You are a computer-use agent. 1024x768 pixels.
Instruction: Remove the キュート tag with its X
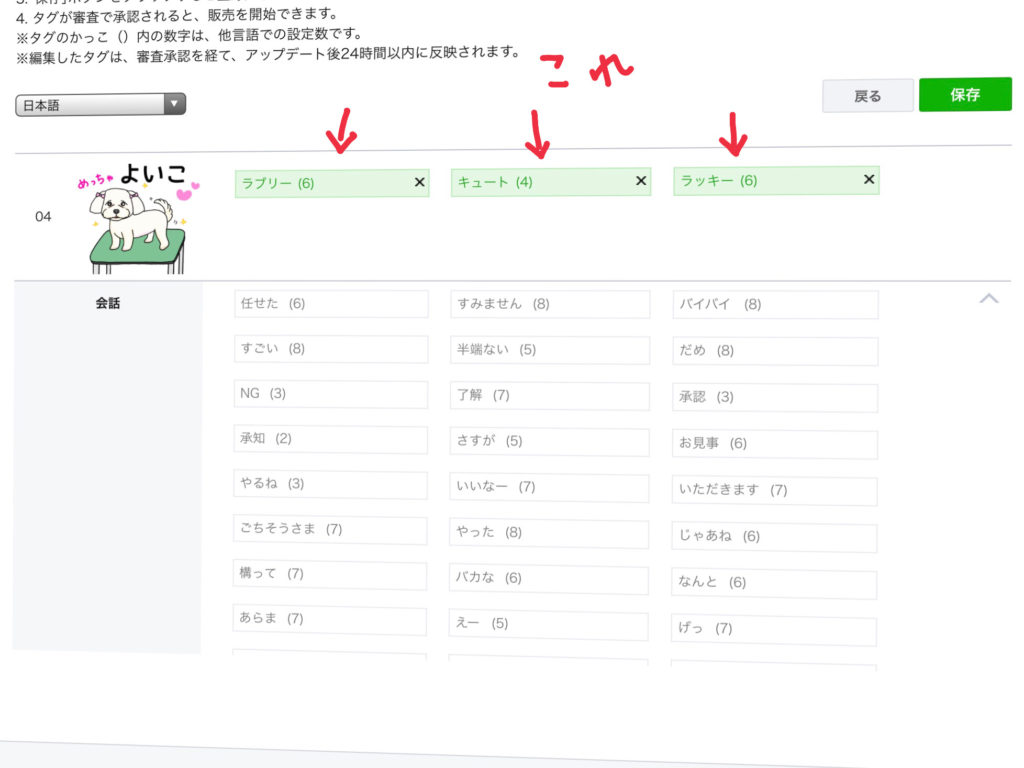641,181
